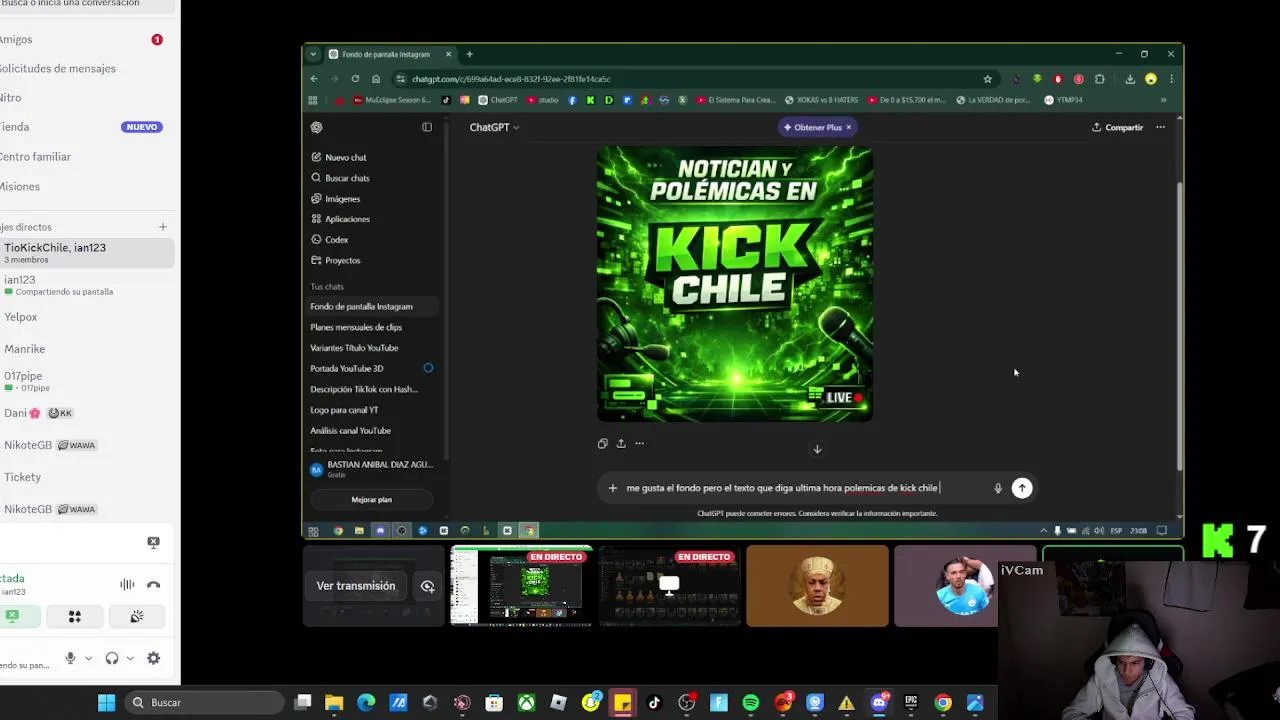
Task: Open chat 'Portada YouTube 3D'
Action: [x=347, y=369]
